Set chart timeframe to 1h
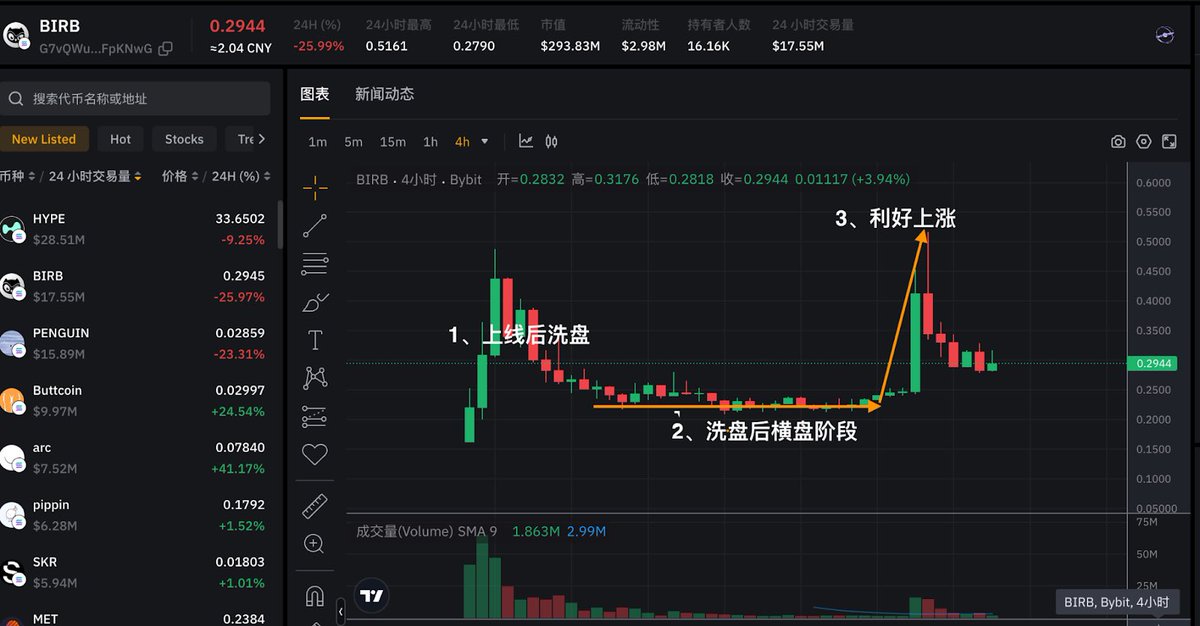Viewport: 1200px width, 626px height. tap(430, 142)
